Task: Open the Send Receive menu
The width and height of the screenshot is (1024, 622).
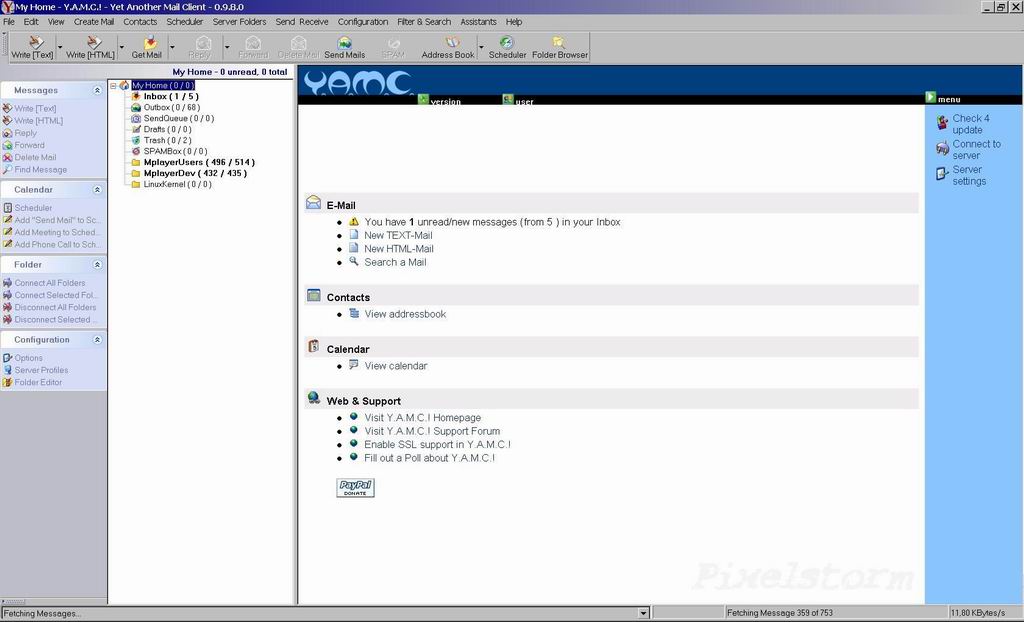Action: (x=302, y=22)
